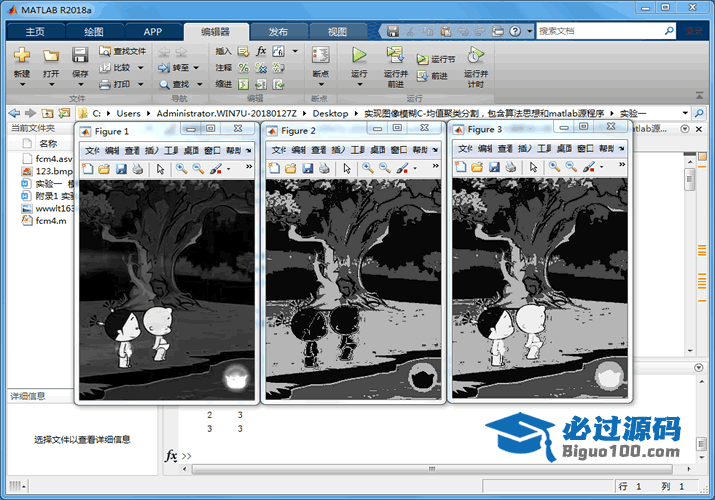This screenshot has width=715, height=500.
Task: Click the command window fx prompt icon
Action: (171, 455)
